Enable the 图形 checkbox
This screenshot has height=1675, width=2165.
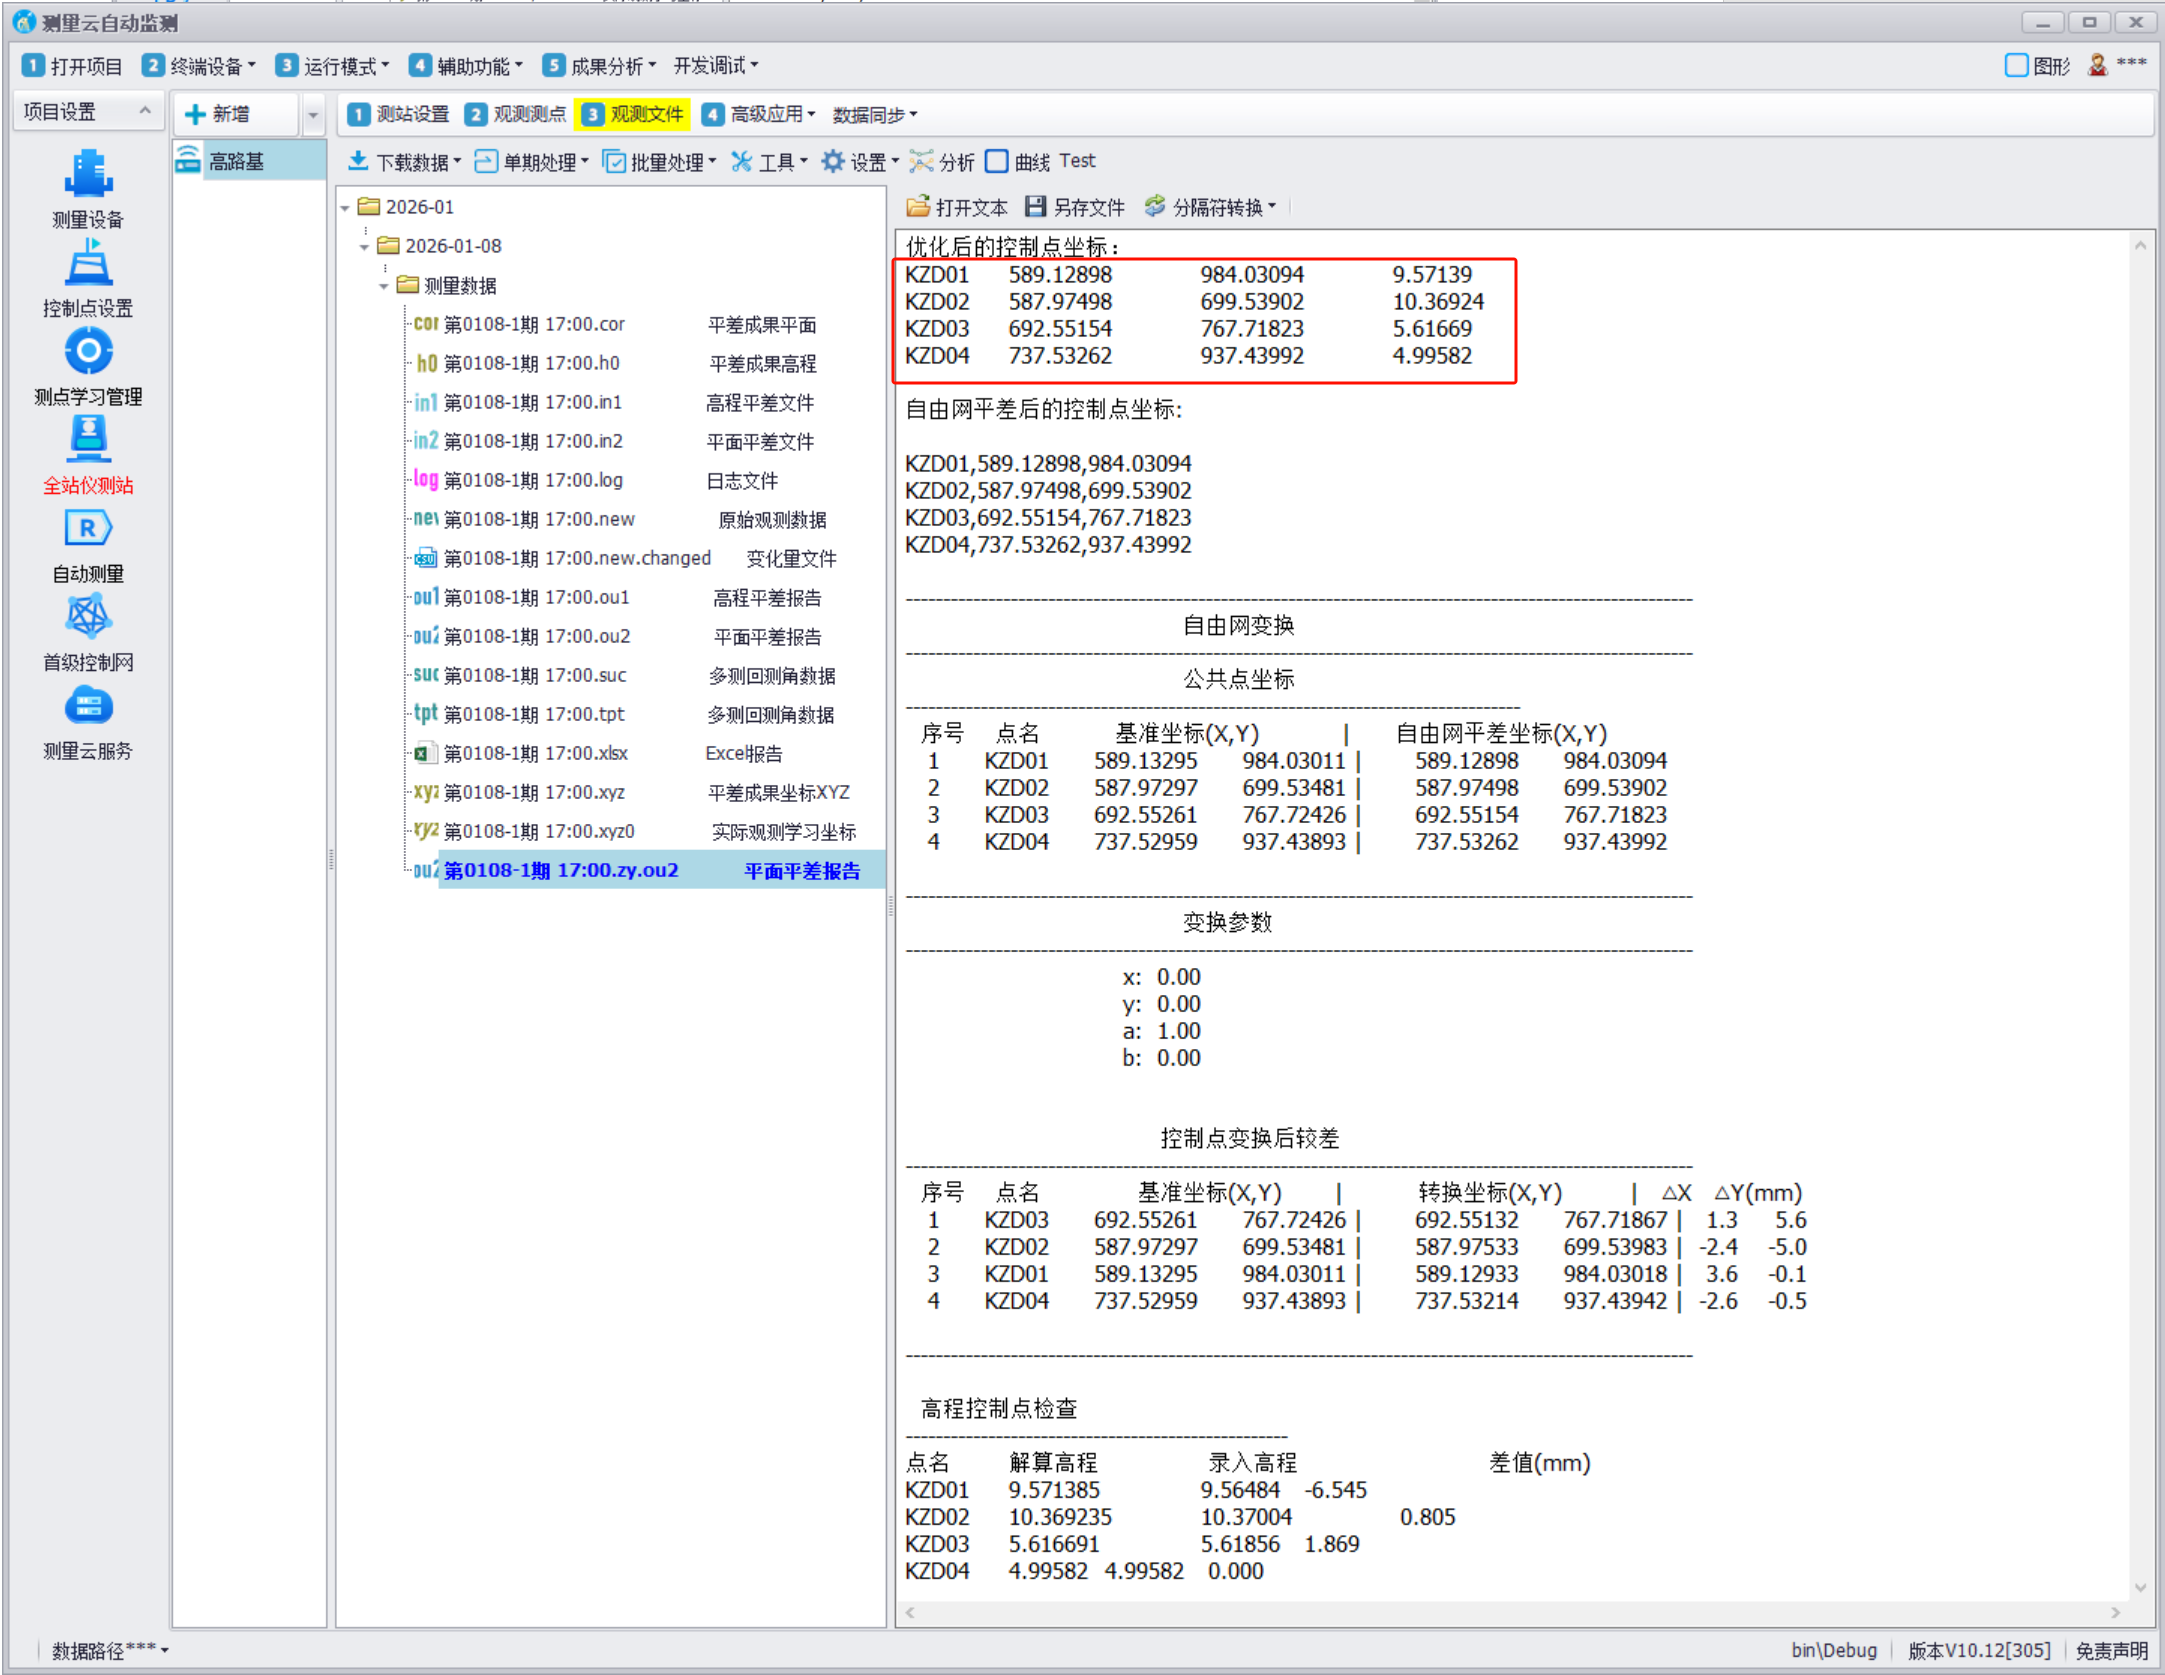point(2016,66)
